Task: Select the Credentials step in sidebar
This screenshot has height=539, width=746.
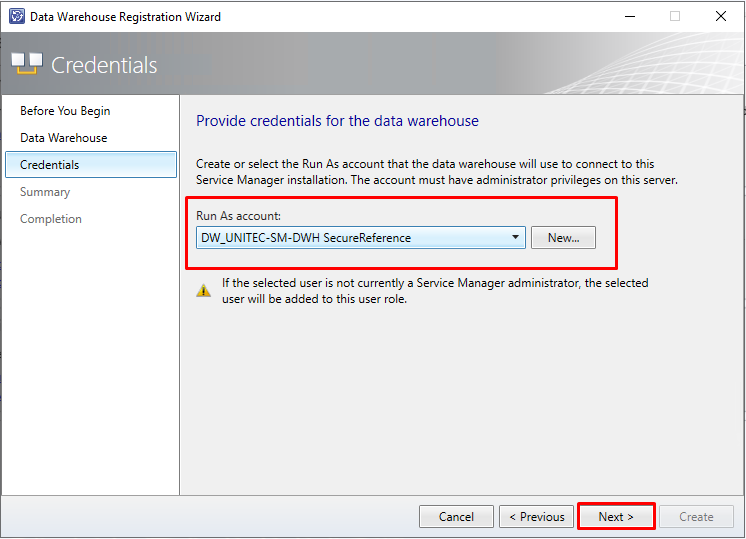Action: coord(91,165)
